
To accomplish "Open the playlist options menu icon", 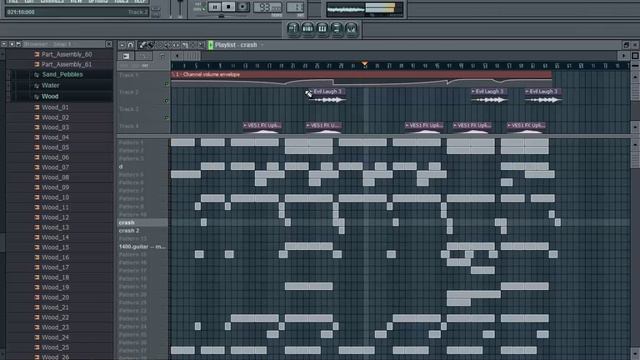I will click(122, 45).
